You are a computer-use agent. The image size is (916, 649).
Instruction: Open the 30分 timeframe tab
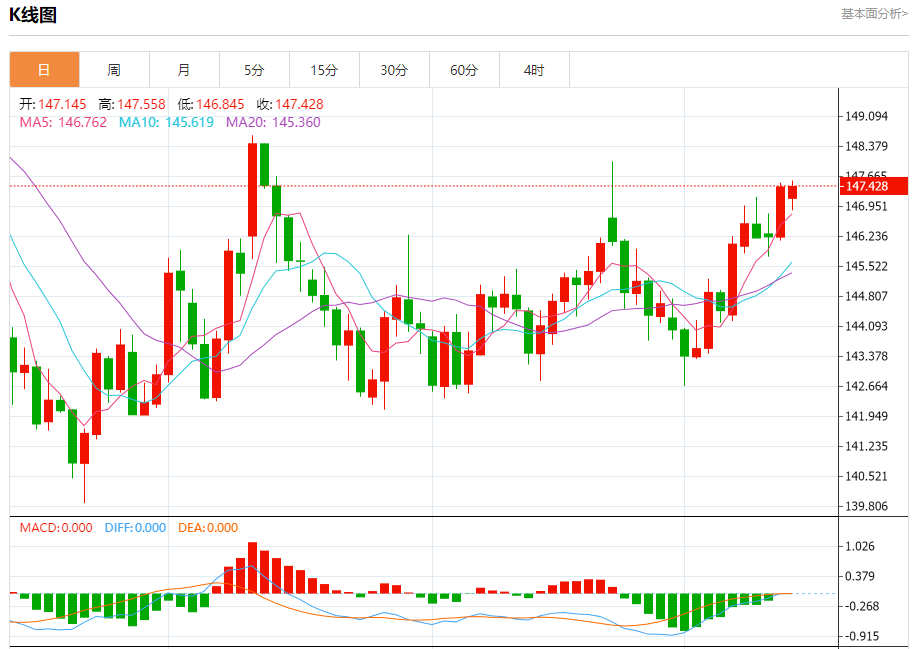point(394,70)
